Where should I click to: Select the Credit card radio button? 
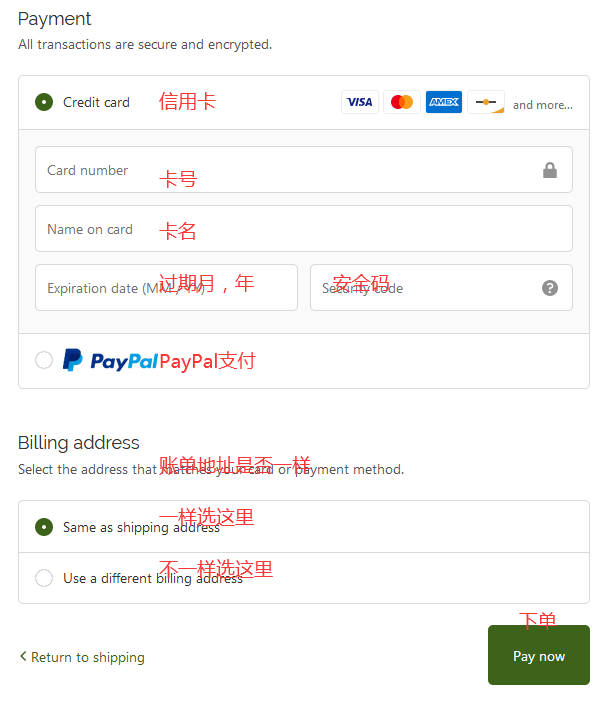pyautogui.click(x=44, y=102)
